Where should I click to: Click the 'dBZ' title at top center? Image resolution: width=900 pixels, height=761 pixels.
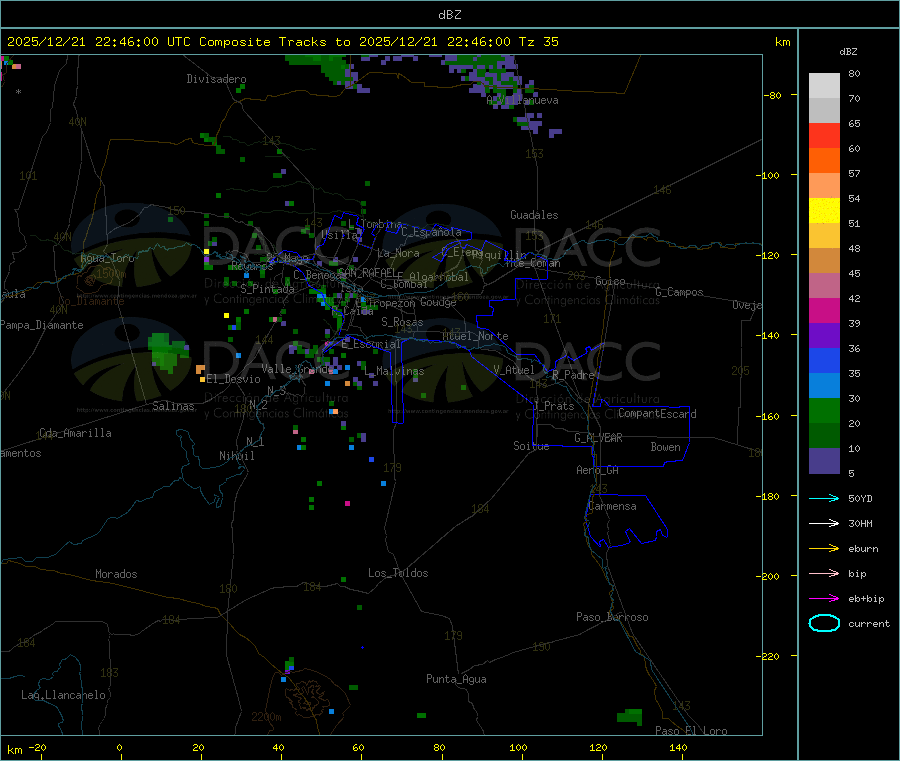coord(449,15)
